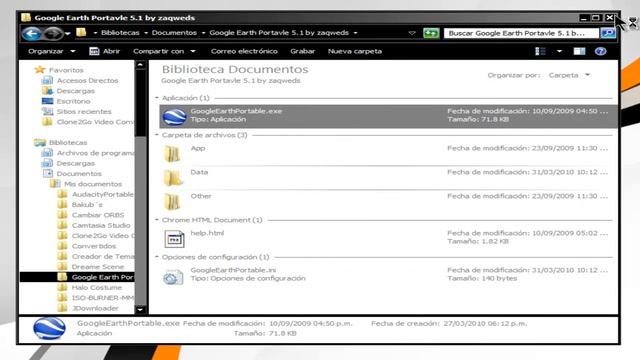Click the Forward navigation arrow

[x=52, y=33]
